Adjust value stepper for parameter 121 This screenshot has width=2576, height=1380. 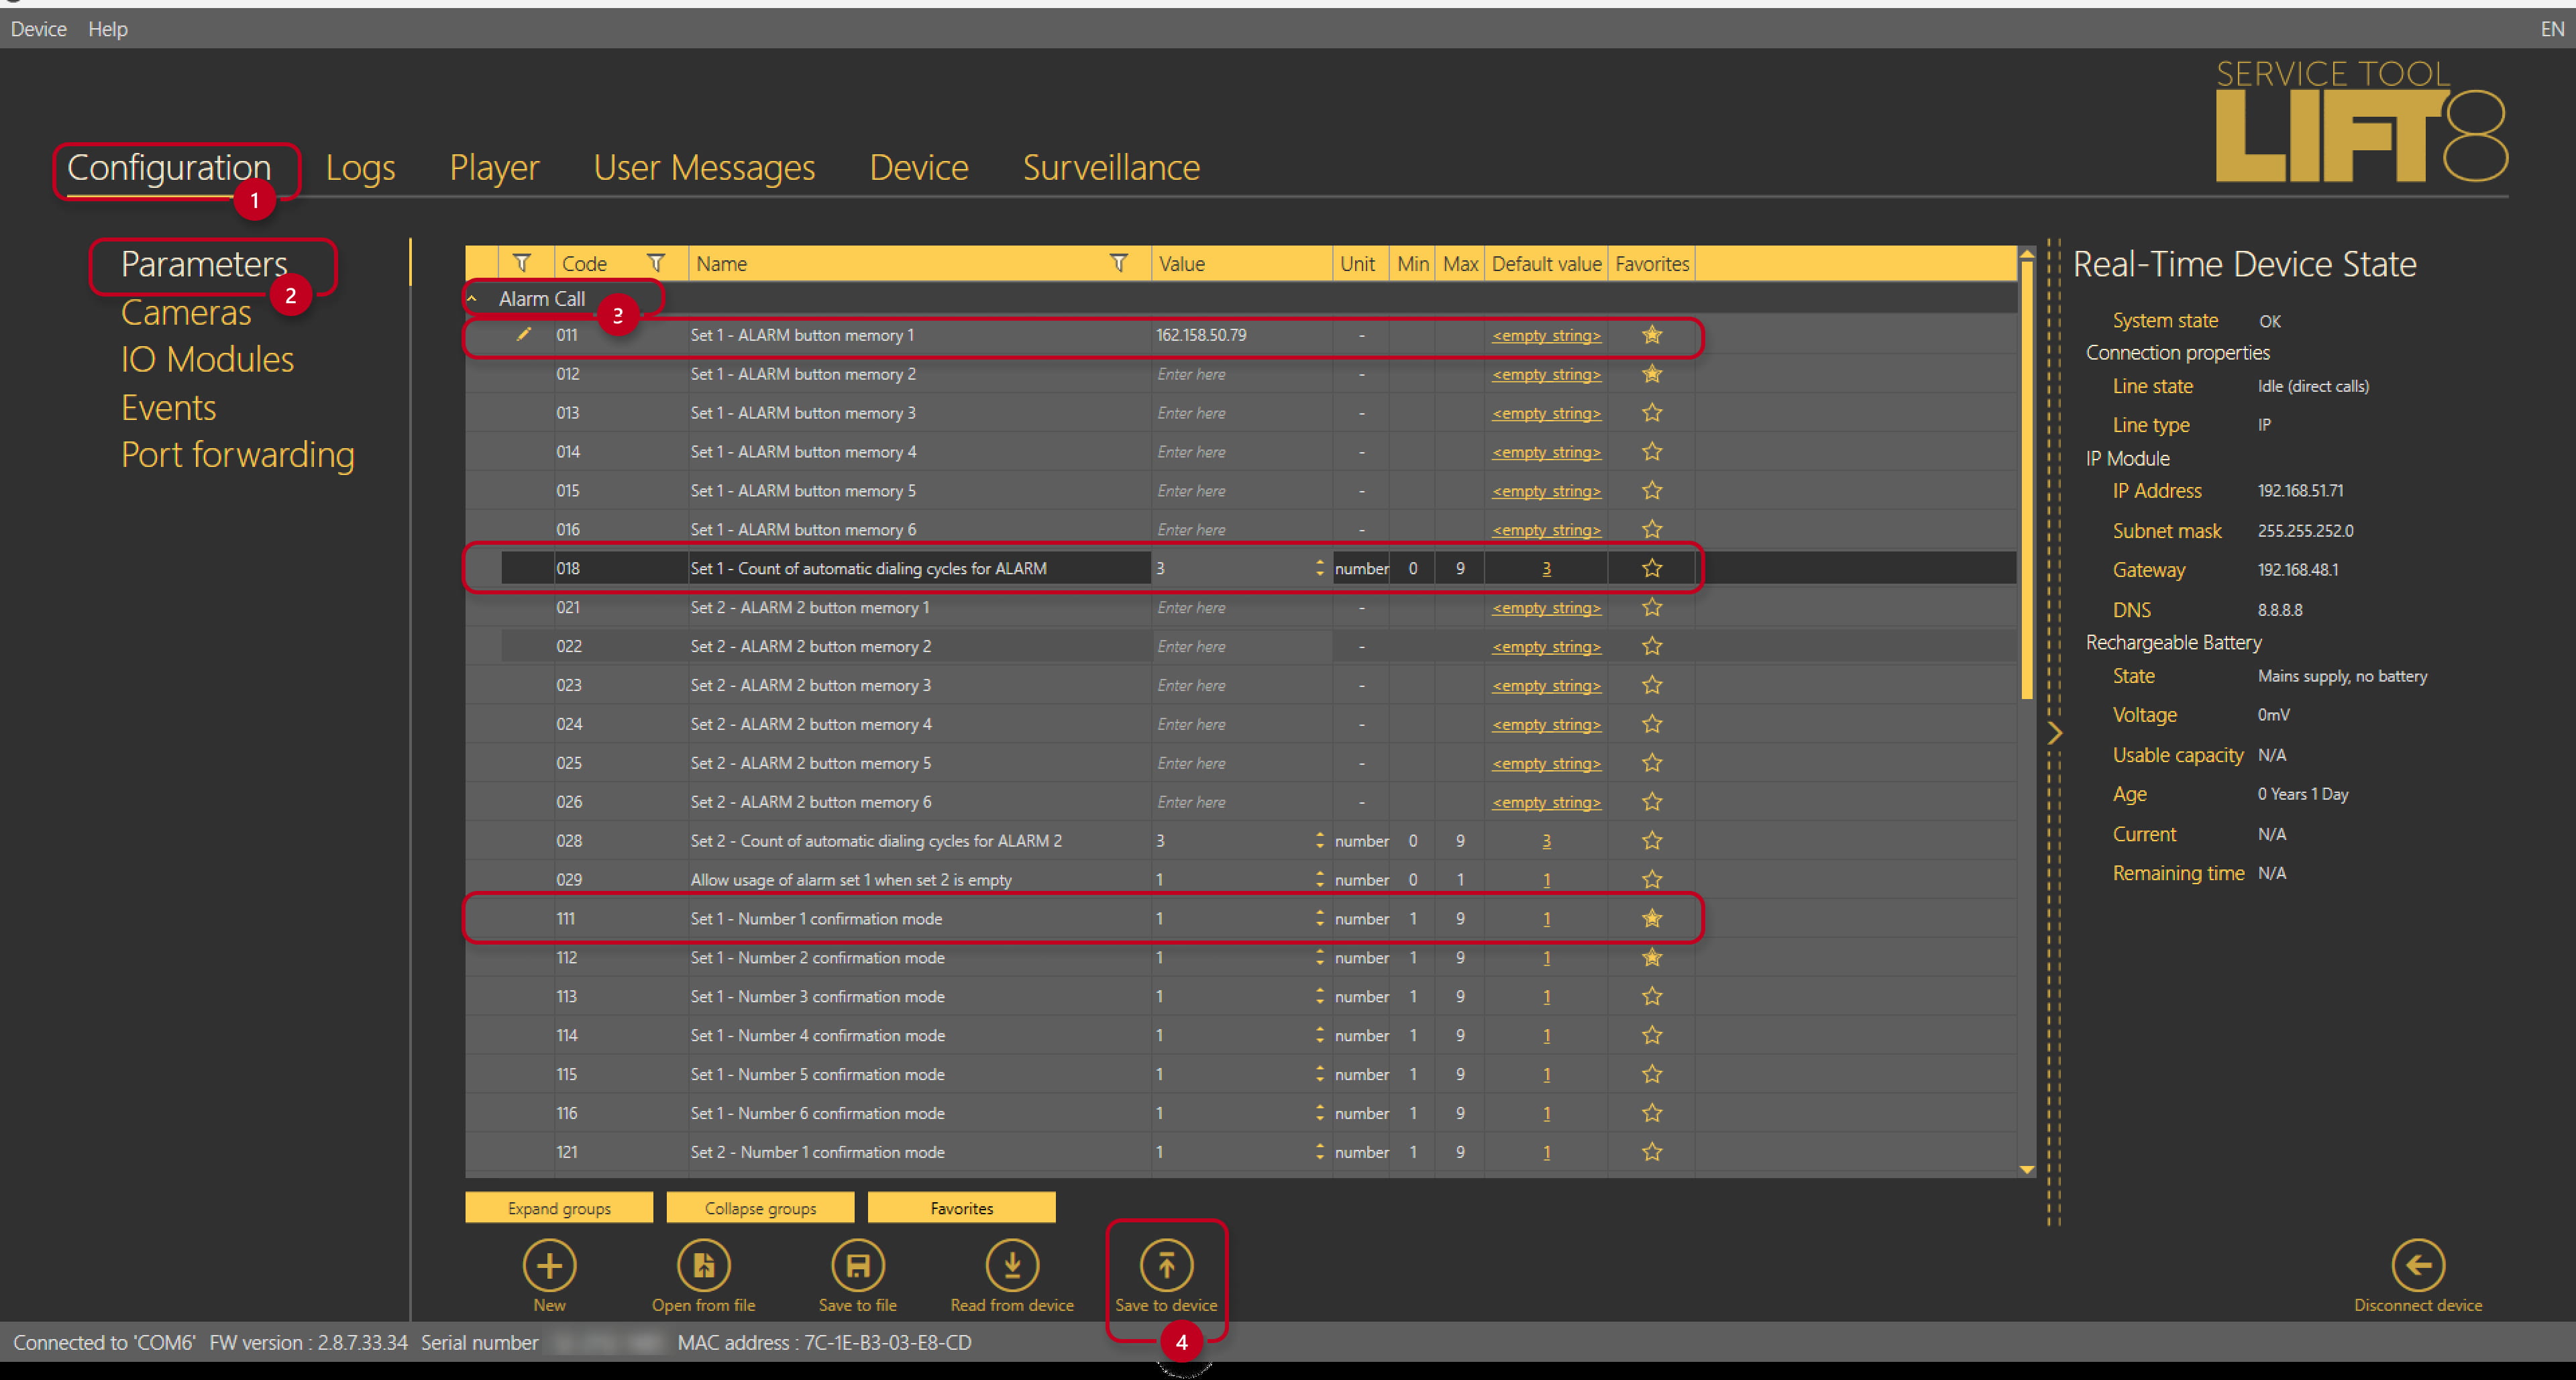1320,1152
